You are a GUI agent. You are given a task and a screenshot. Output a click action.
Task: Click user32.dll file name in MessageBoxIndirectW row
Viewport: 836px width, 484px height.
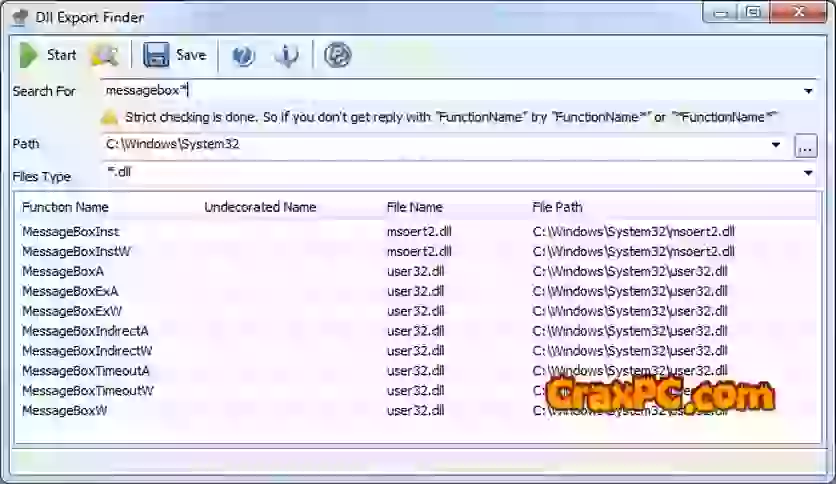(416, 351)
